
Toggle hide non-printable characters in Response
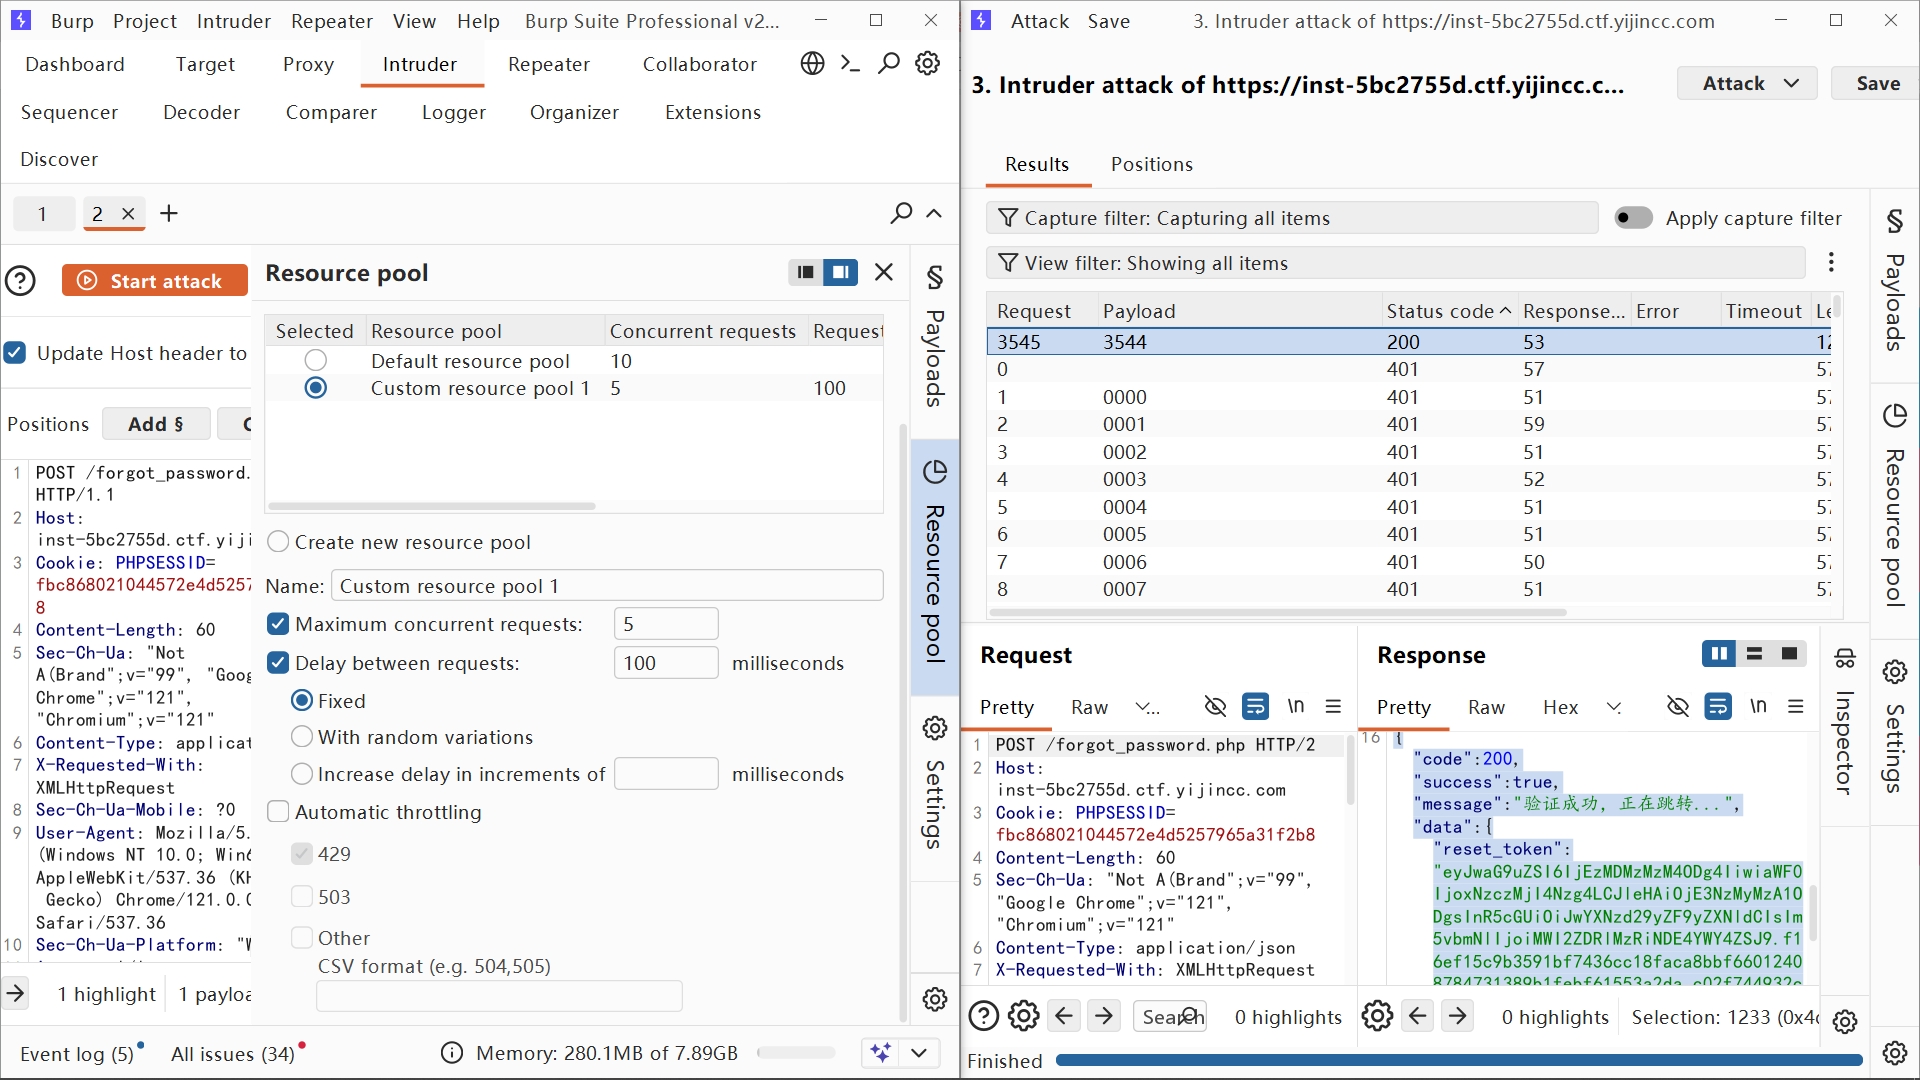[1678, 707]
